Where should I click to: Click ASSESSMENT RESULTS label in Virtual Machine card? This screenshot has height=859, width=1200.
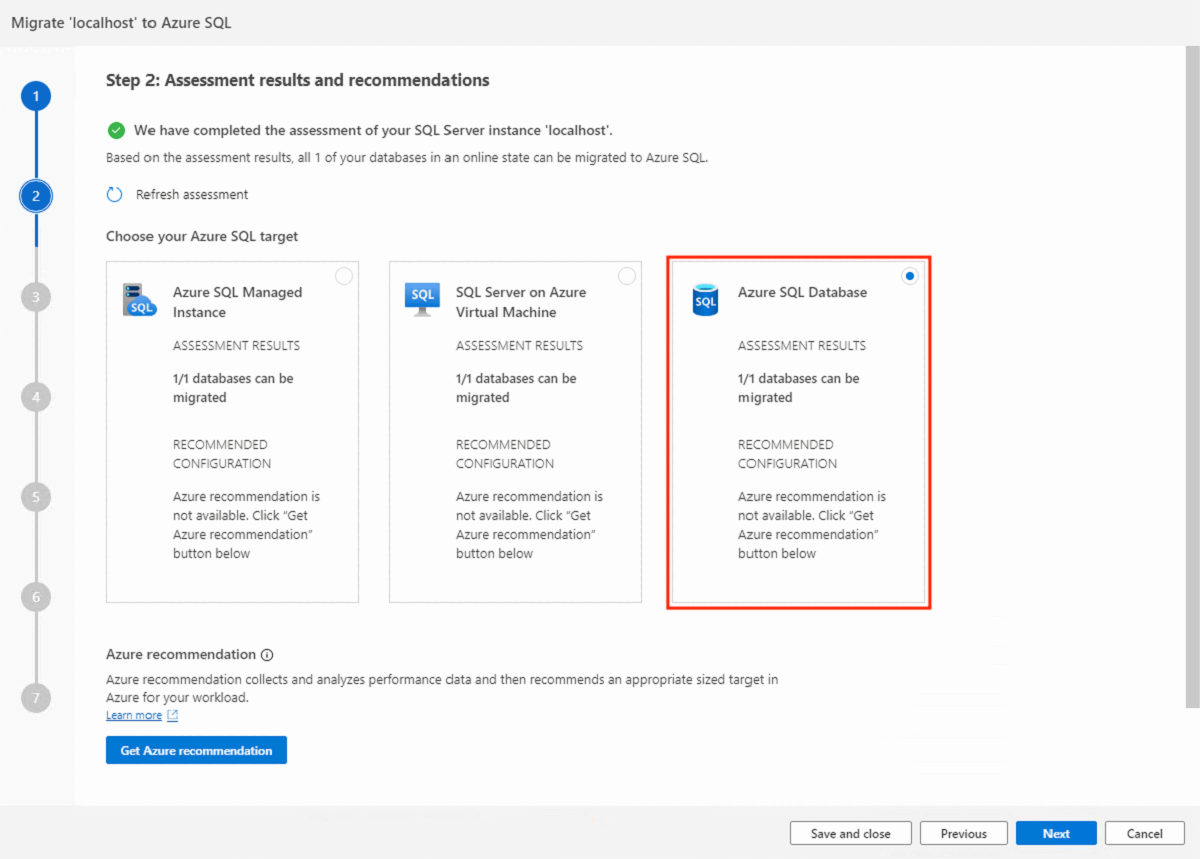tap(519, 346)
